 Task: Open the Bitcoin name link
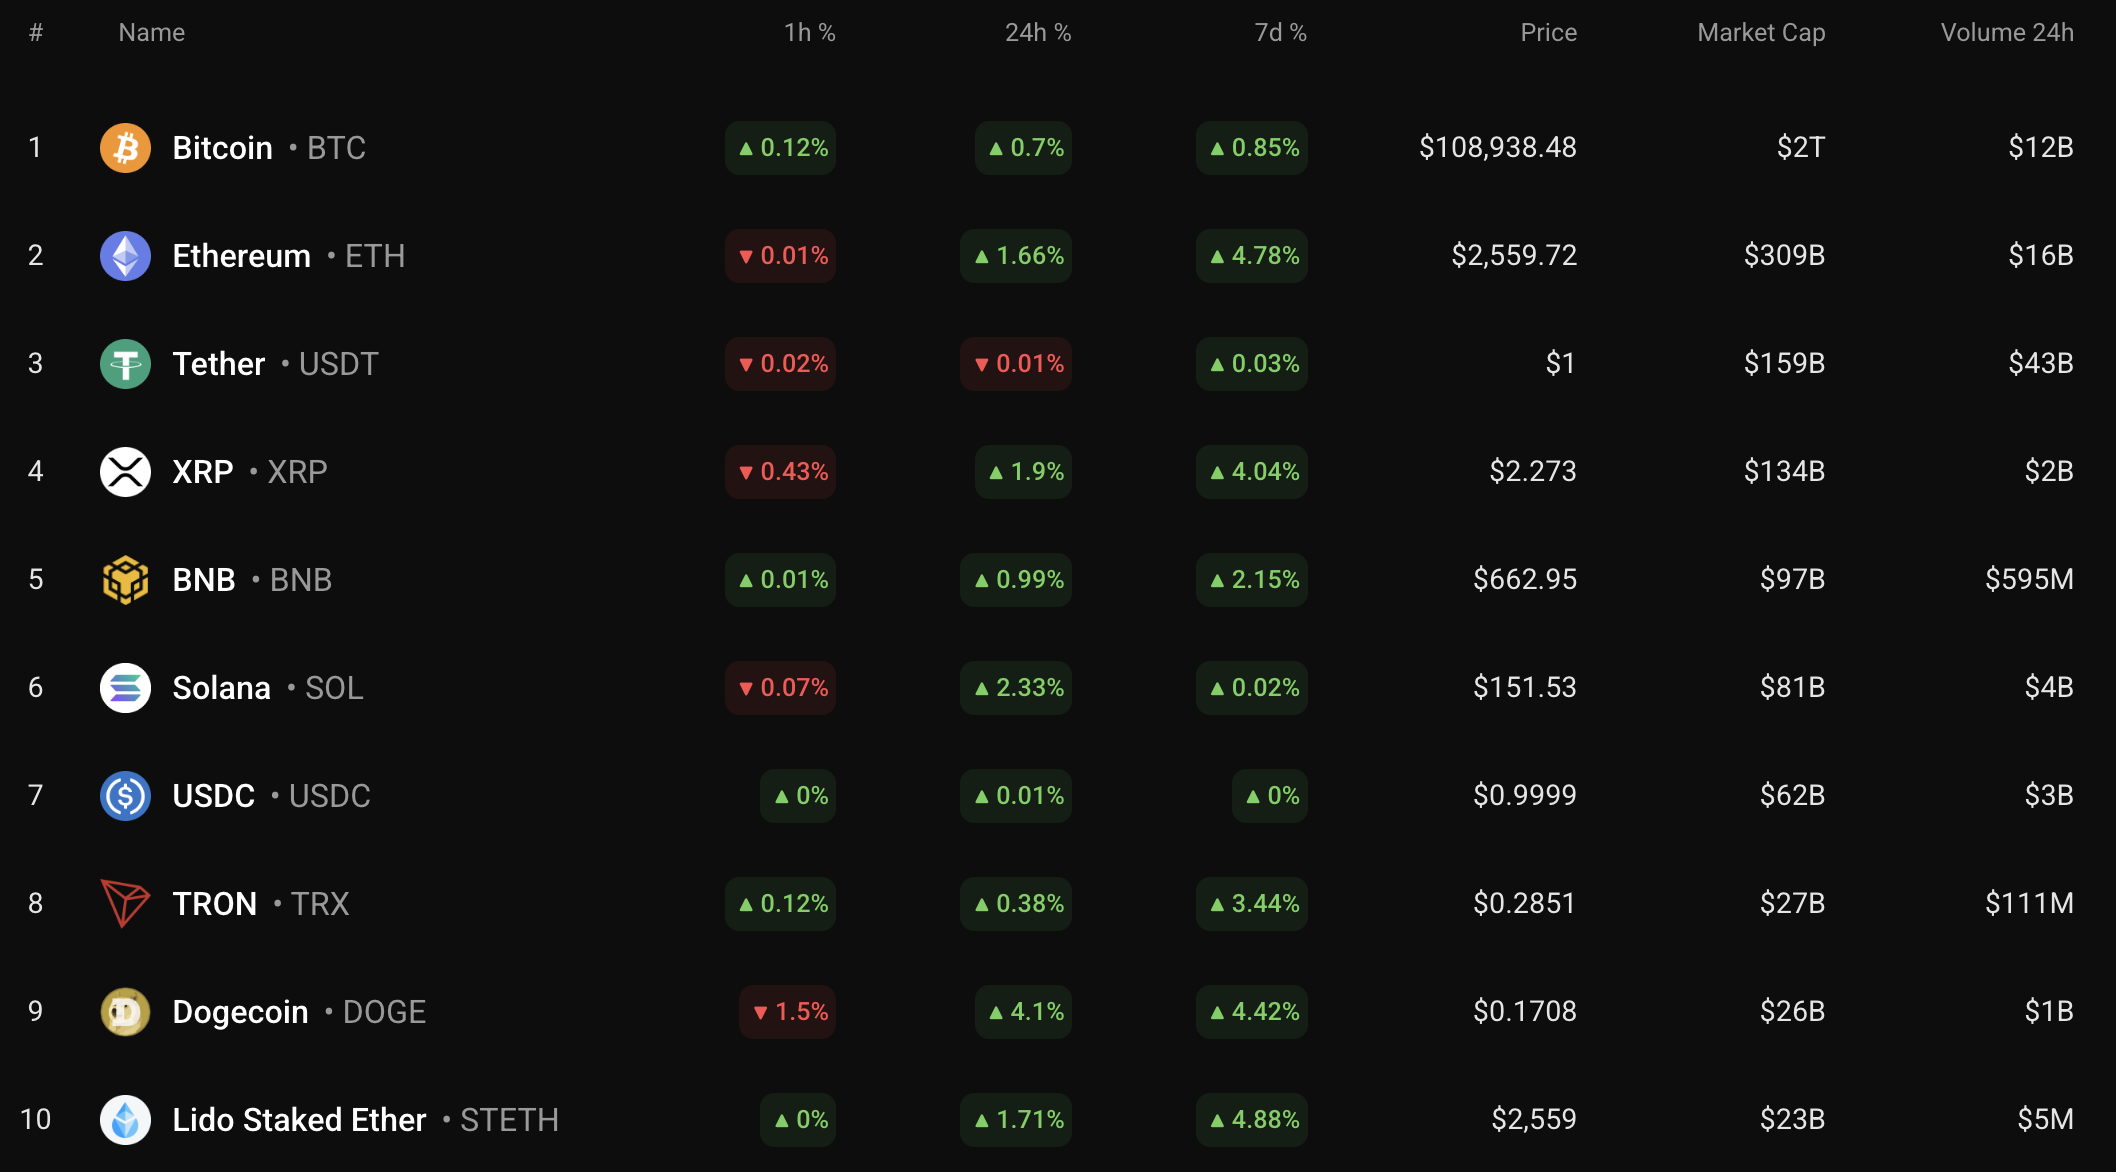pyautogui.click(x=222, y=148)
